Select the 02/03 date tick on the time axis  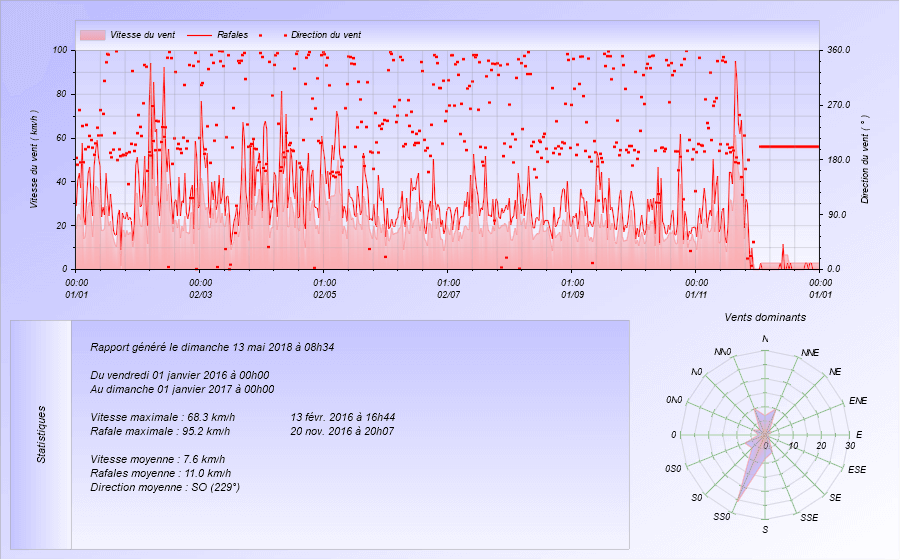coord(200,295)
